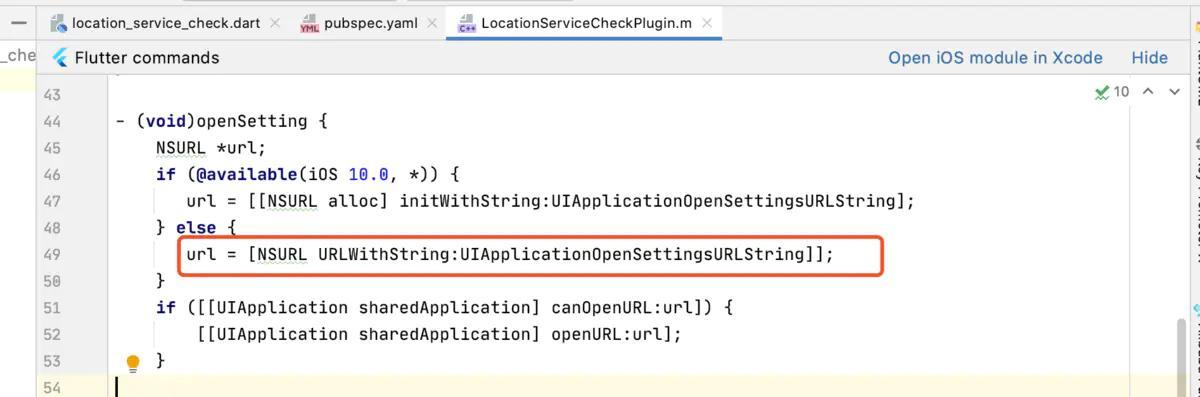
Task: Click line number 49 in the gutter
Action: tap(51, 255)
